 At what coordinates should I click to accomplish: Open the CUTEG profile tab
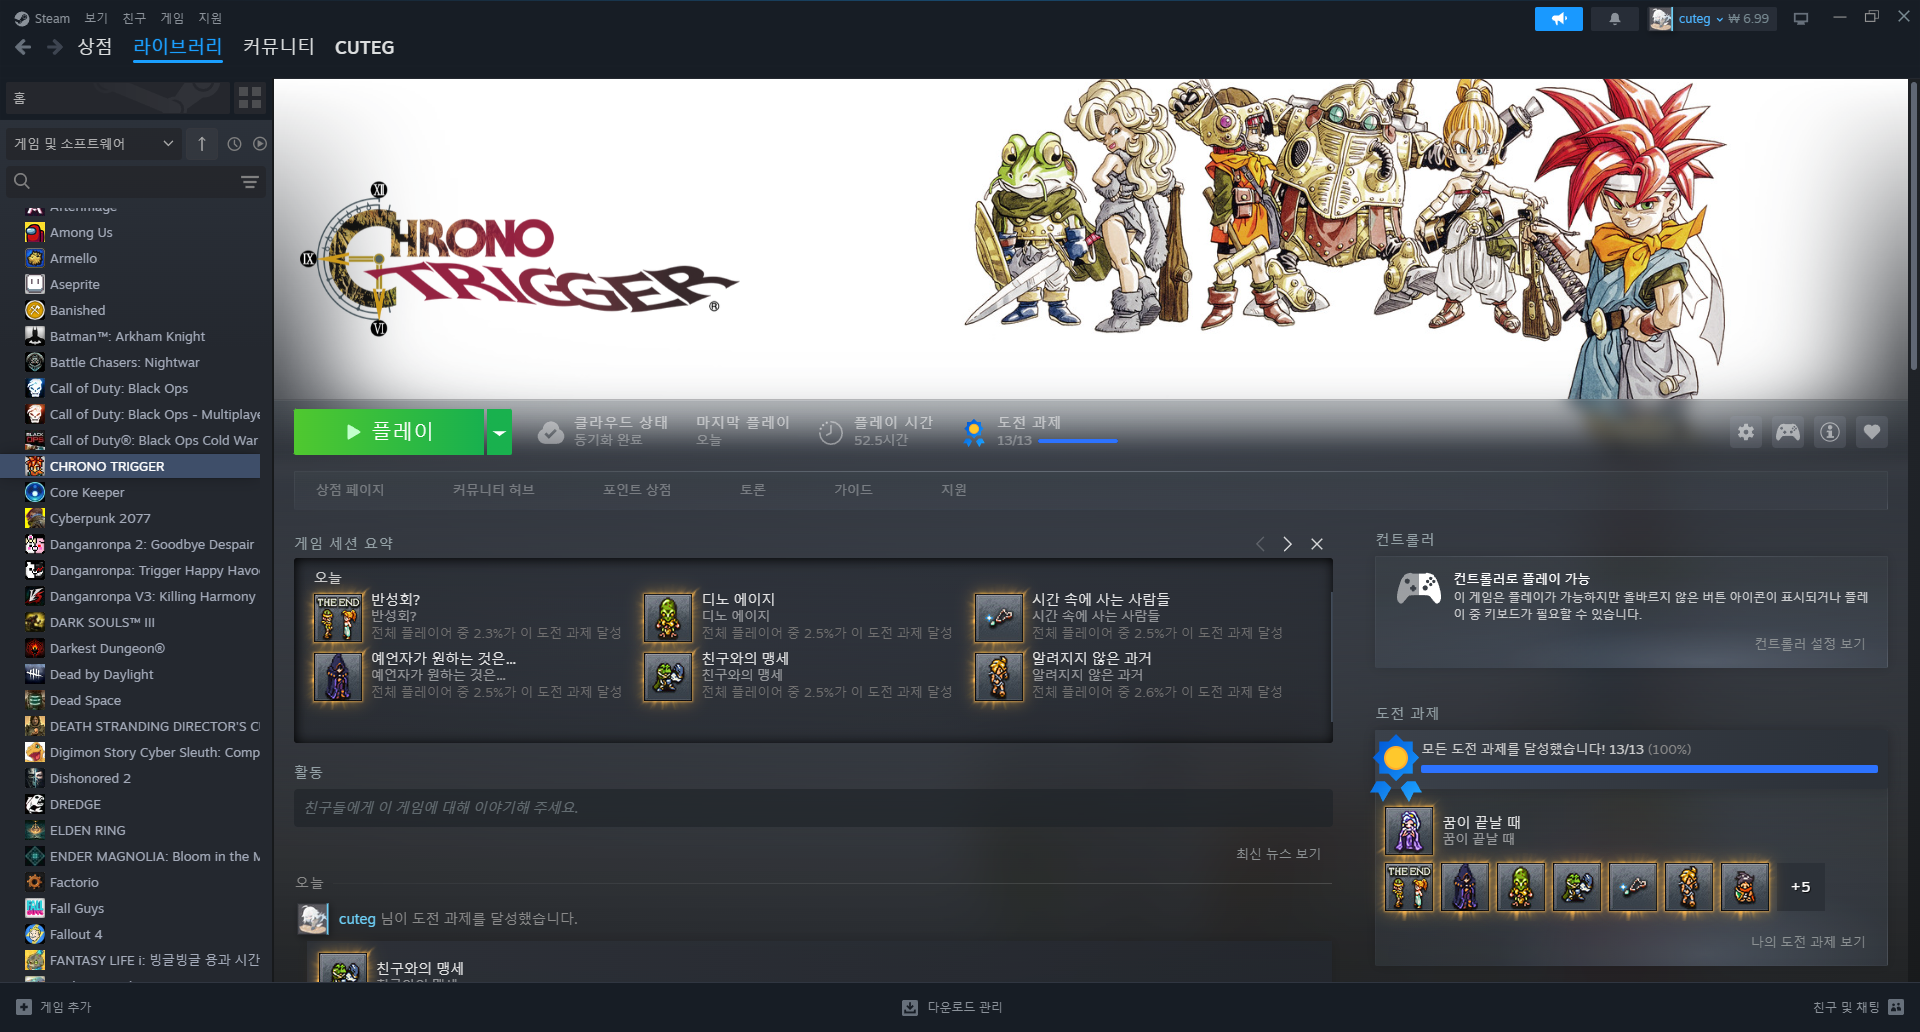pos(364,48)
